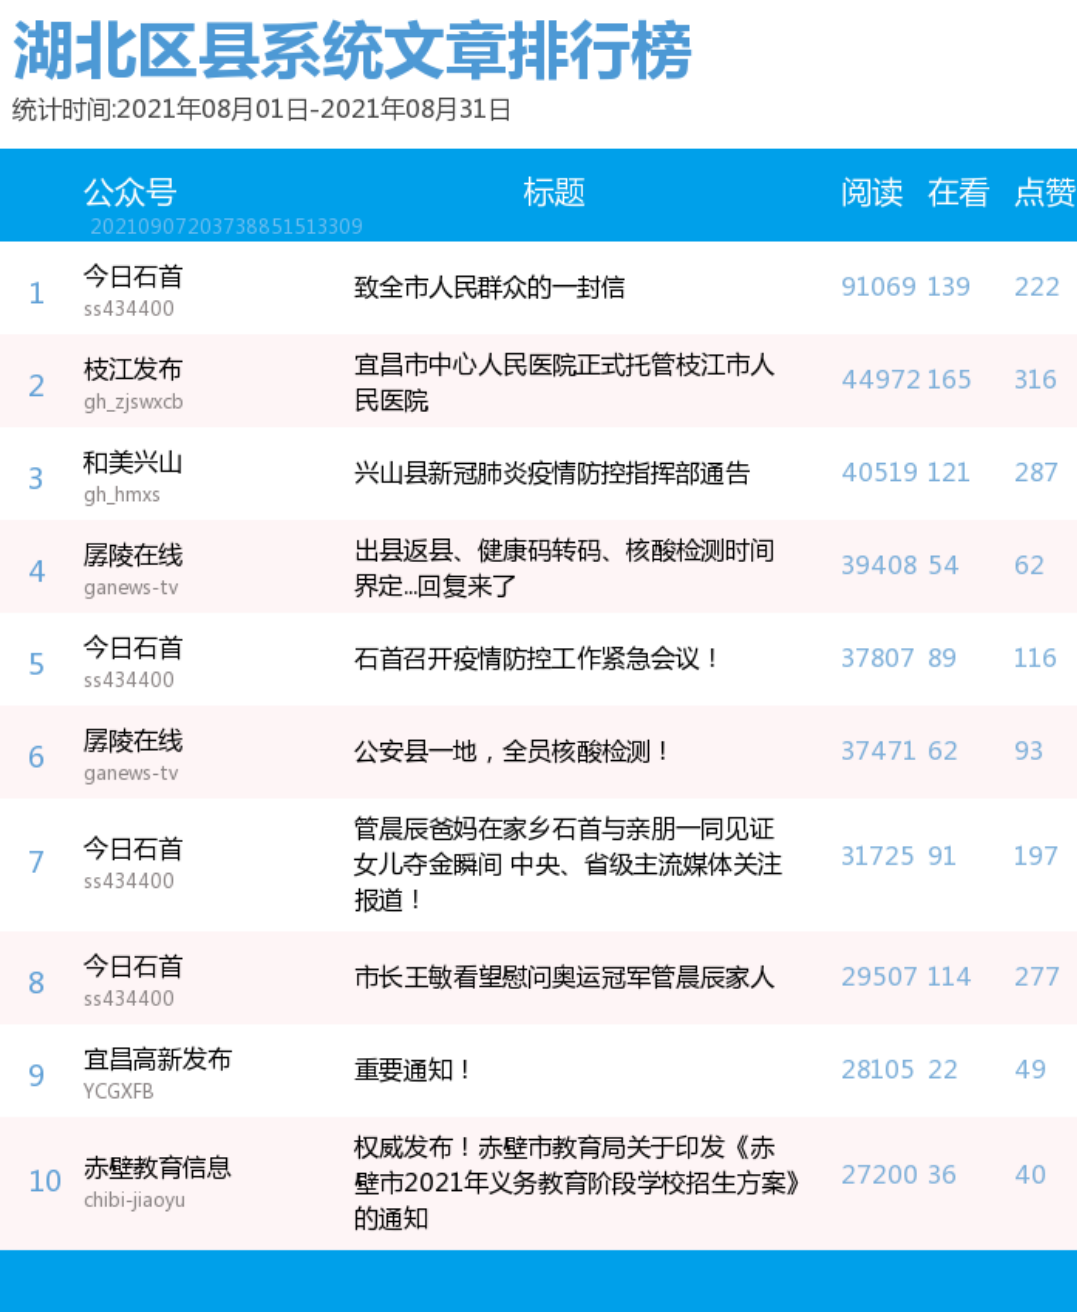Open the 宜昌市中心人民医院 article about 枝江市人民医院

(563, 382)
